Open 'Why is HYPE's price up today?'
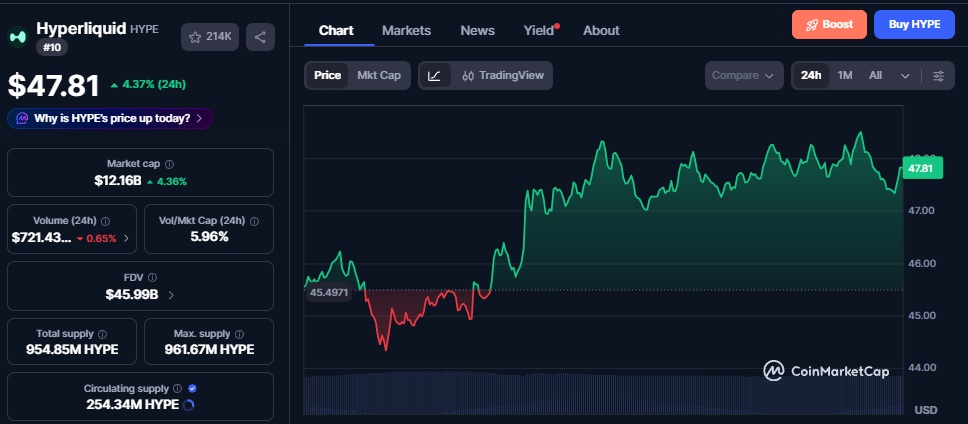Viewport: 968px width, 424px height. coord(110,118)
